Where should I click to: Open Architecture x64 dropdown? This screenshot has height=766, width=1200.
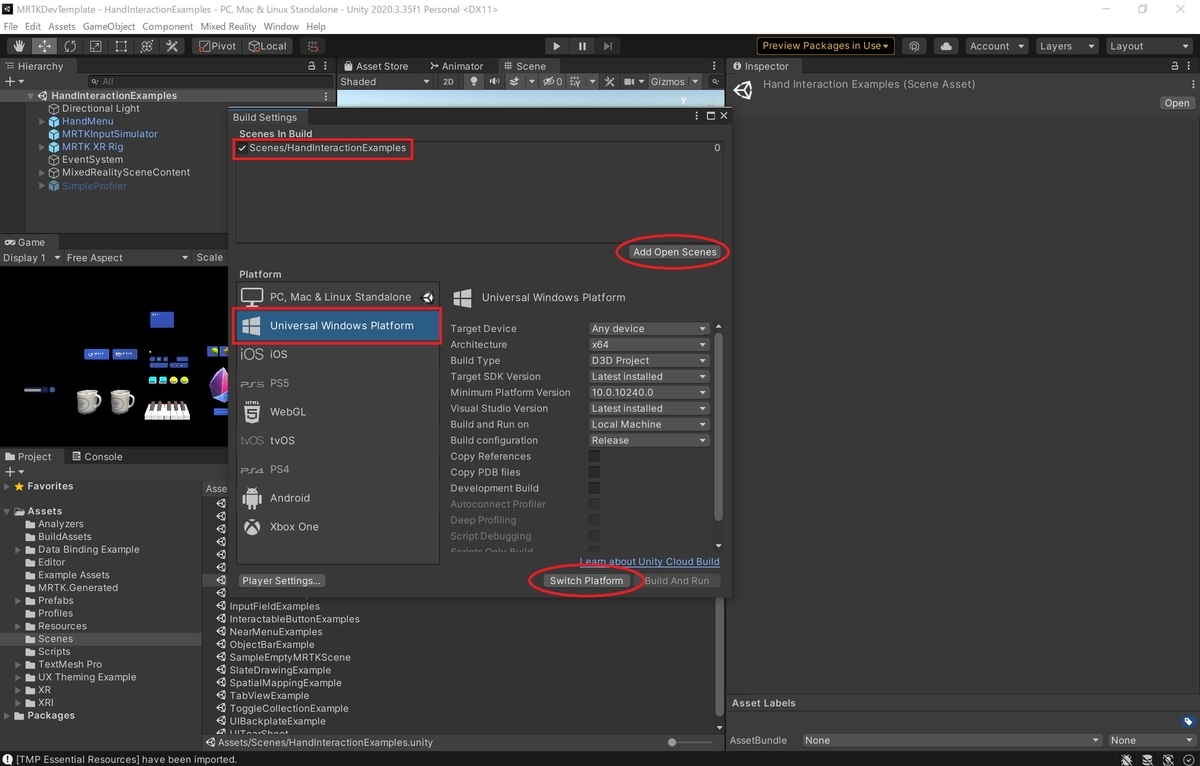pyautogui.click(x=649, y=344)
